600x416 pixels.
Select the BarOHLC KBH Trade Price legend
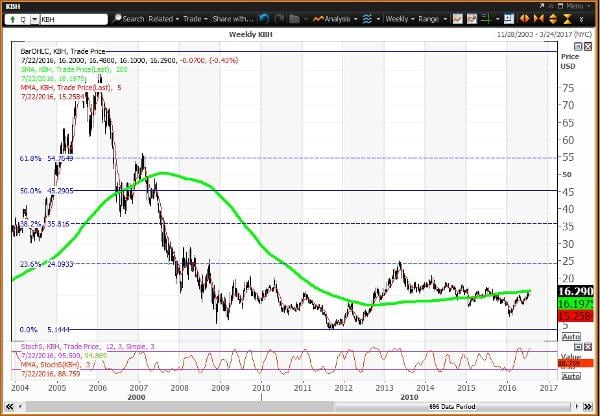click(63, 51)
